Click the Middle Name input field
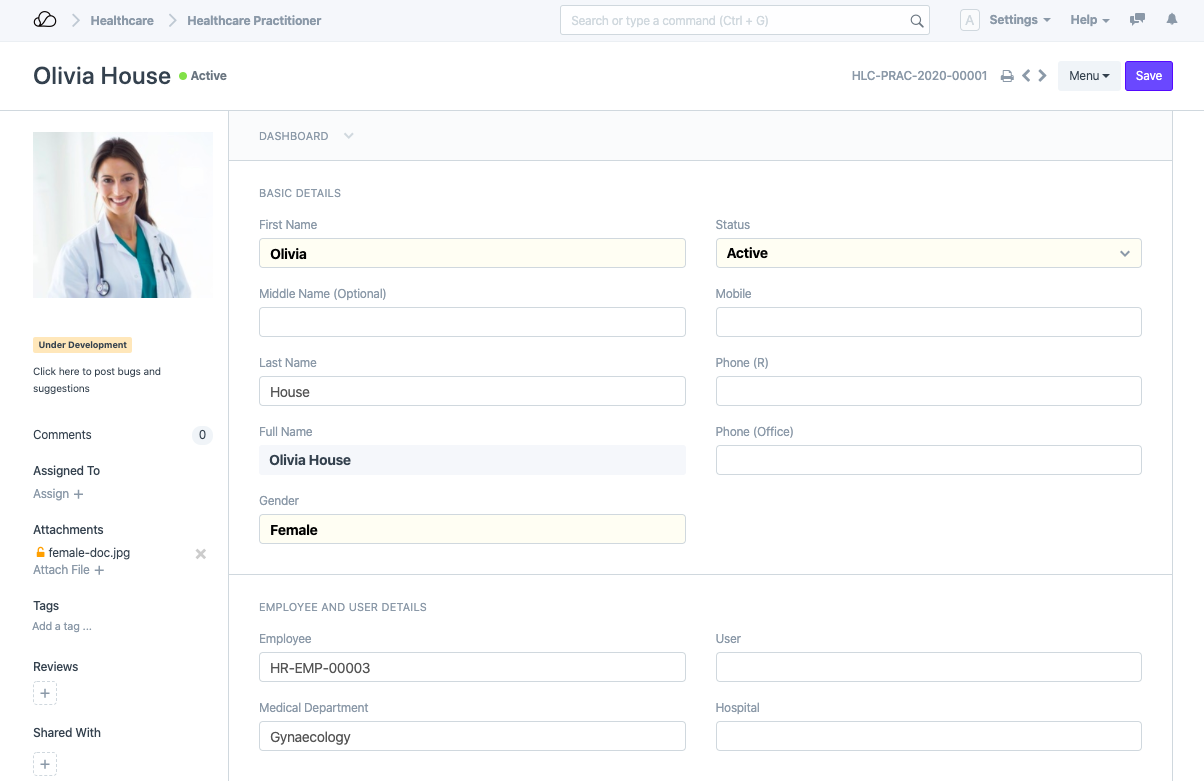 tap(472, 322)
